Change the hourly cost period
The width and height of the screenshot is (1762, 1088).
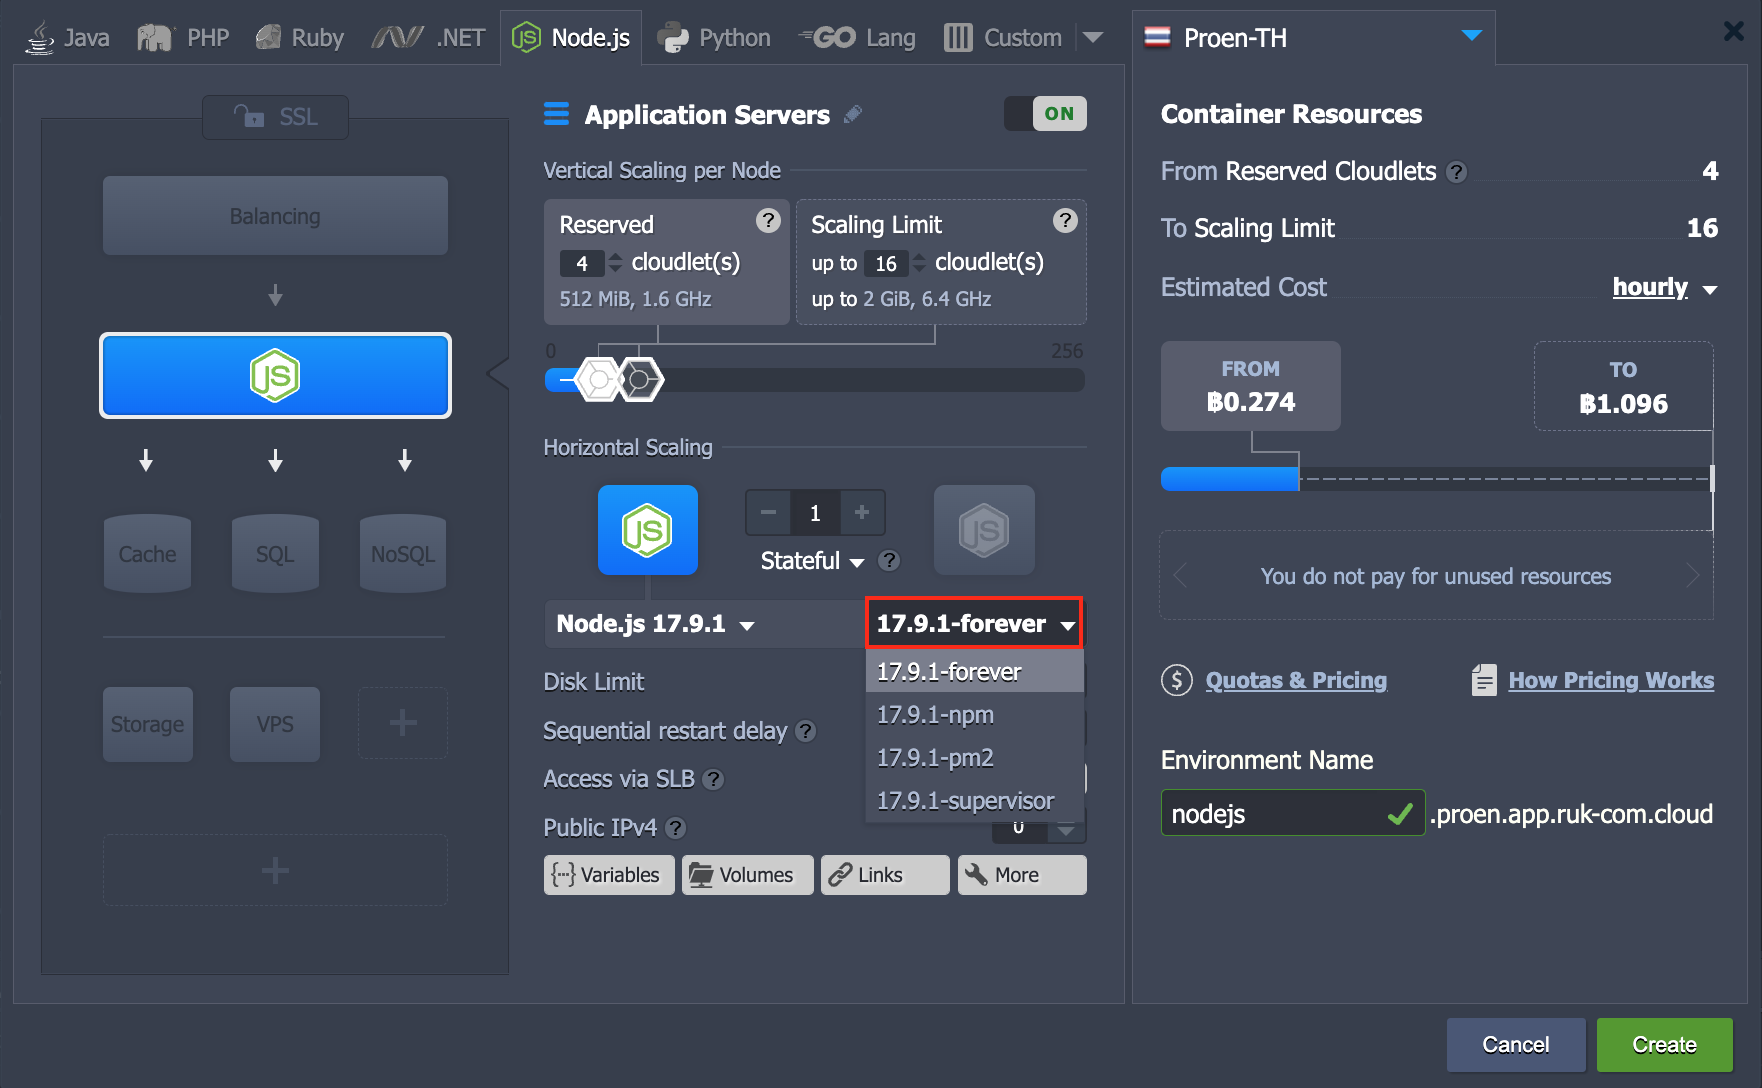[1664, 288]
